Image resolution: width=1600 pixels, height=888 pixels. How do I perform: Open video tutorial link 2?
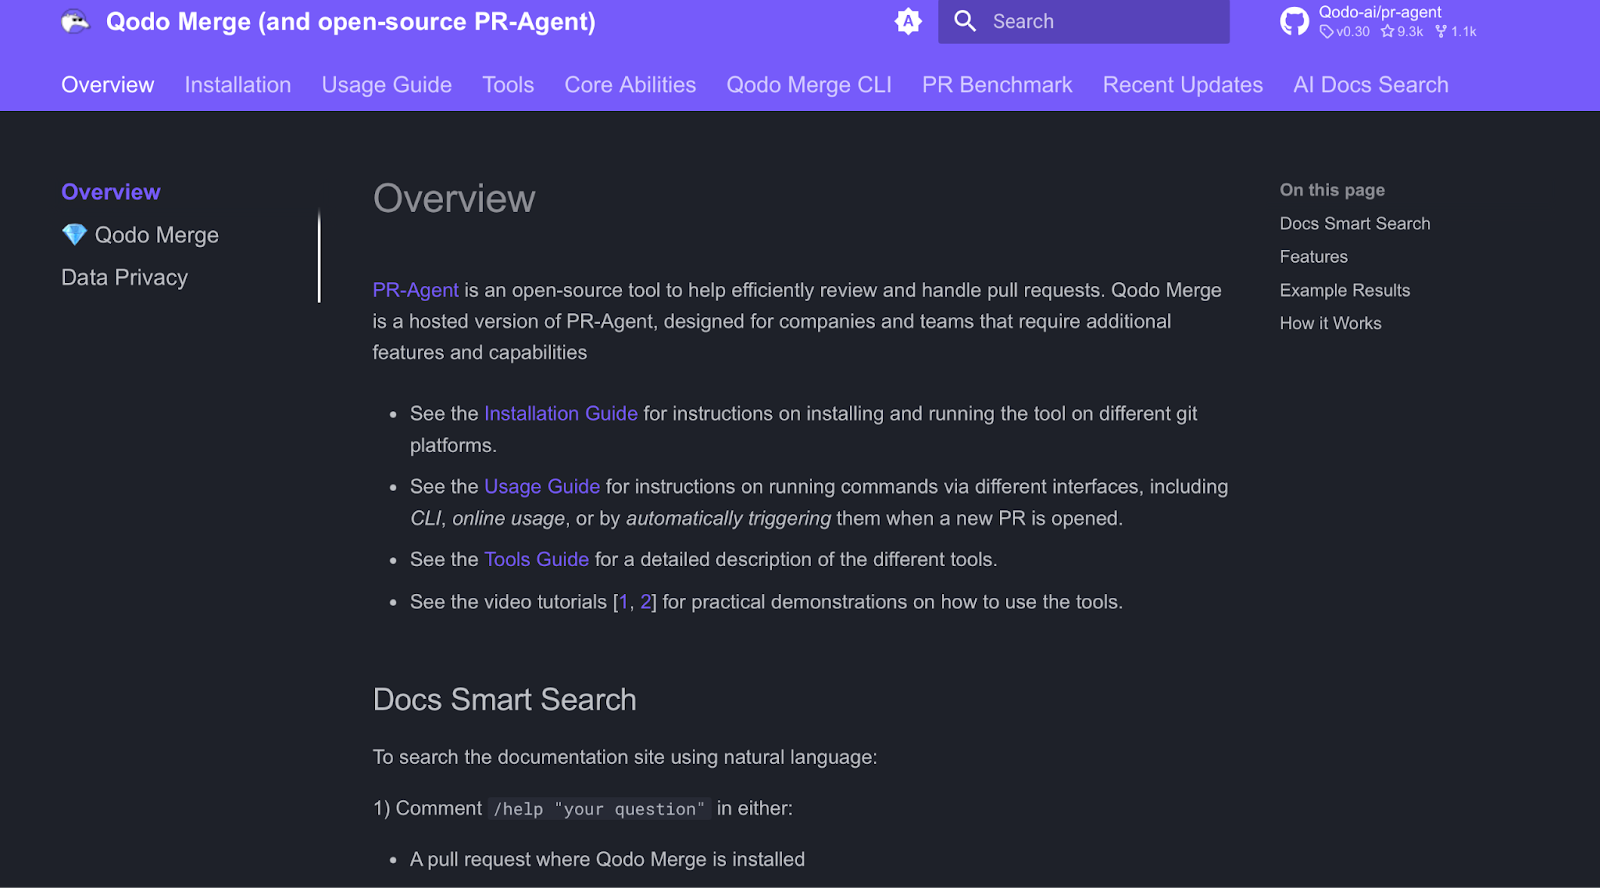coord(646,602)
